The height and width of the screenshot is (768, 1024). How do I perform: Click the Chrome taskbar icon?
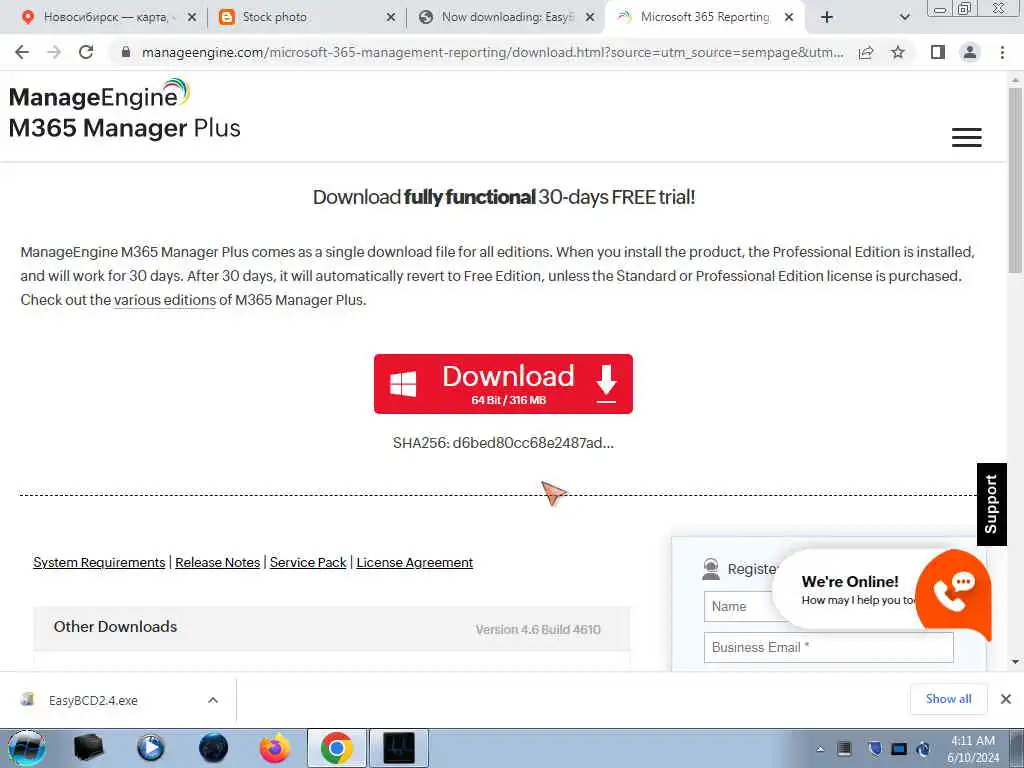coord(337,748)
